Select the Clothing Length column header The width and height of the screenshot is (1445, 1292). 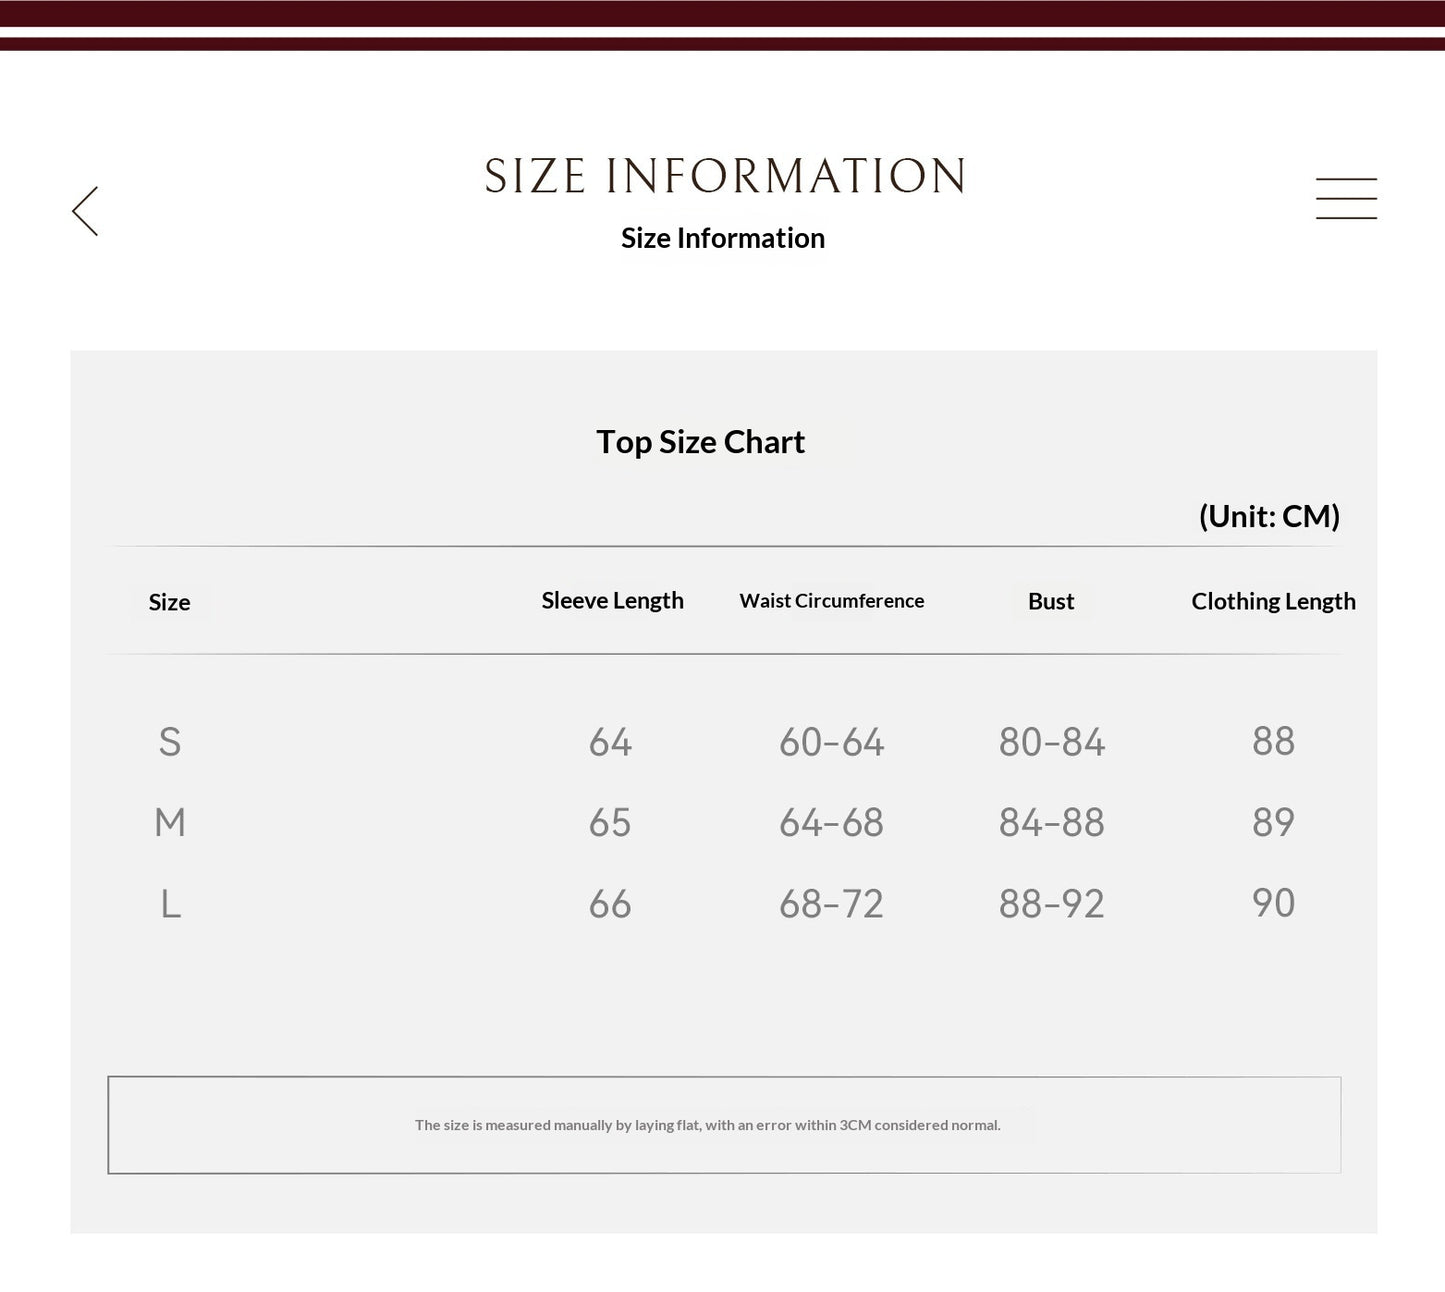pyautogui.click(x=1273, y=601)
